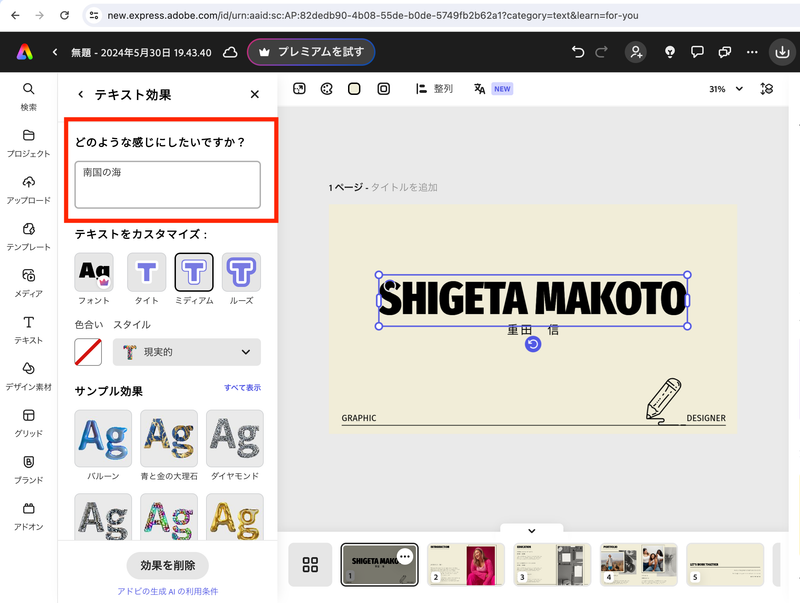Click the 南国の海 text prompt field

pyautogui.click(x=165, y=184)
